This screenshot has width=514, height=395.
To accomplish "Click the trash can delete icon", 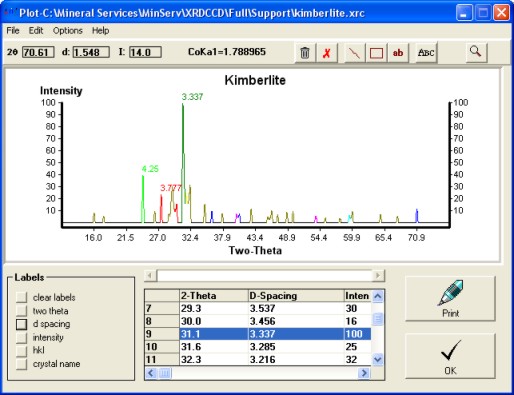I will tap(305, 53).
